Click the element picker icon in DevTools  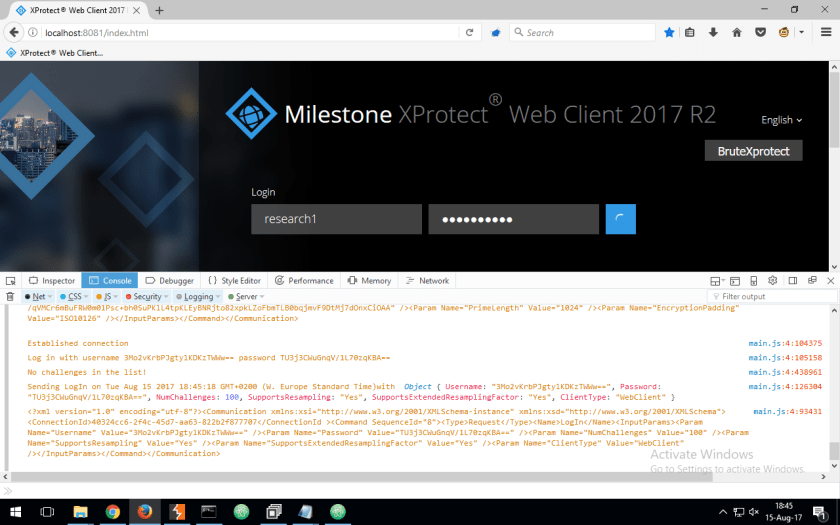tap(11, 281)
